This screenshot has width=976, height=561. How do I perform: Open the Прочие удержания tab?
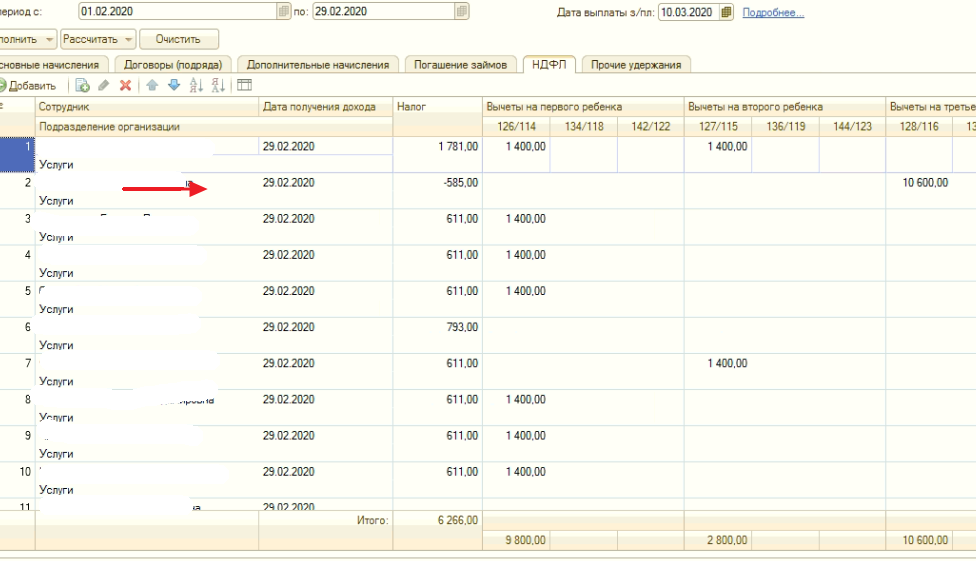[636, 65]
